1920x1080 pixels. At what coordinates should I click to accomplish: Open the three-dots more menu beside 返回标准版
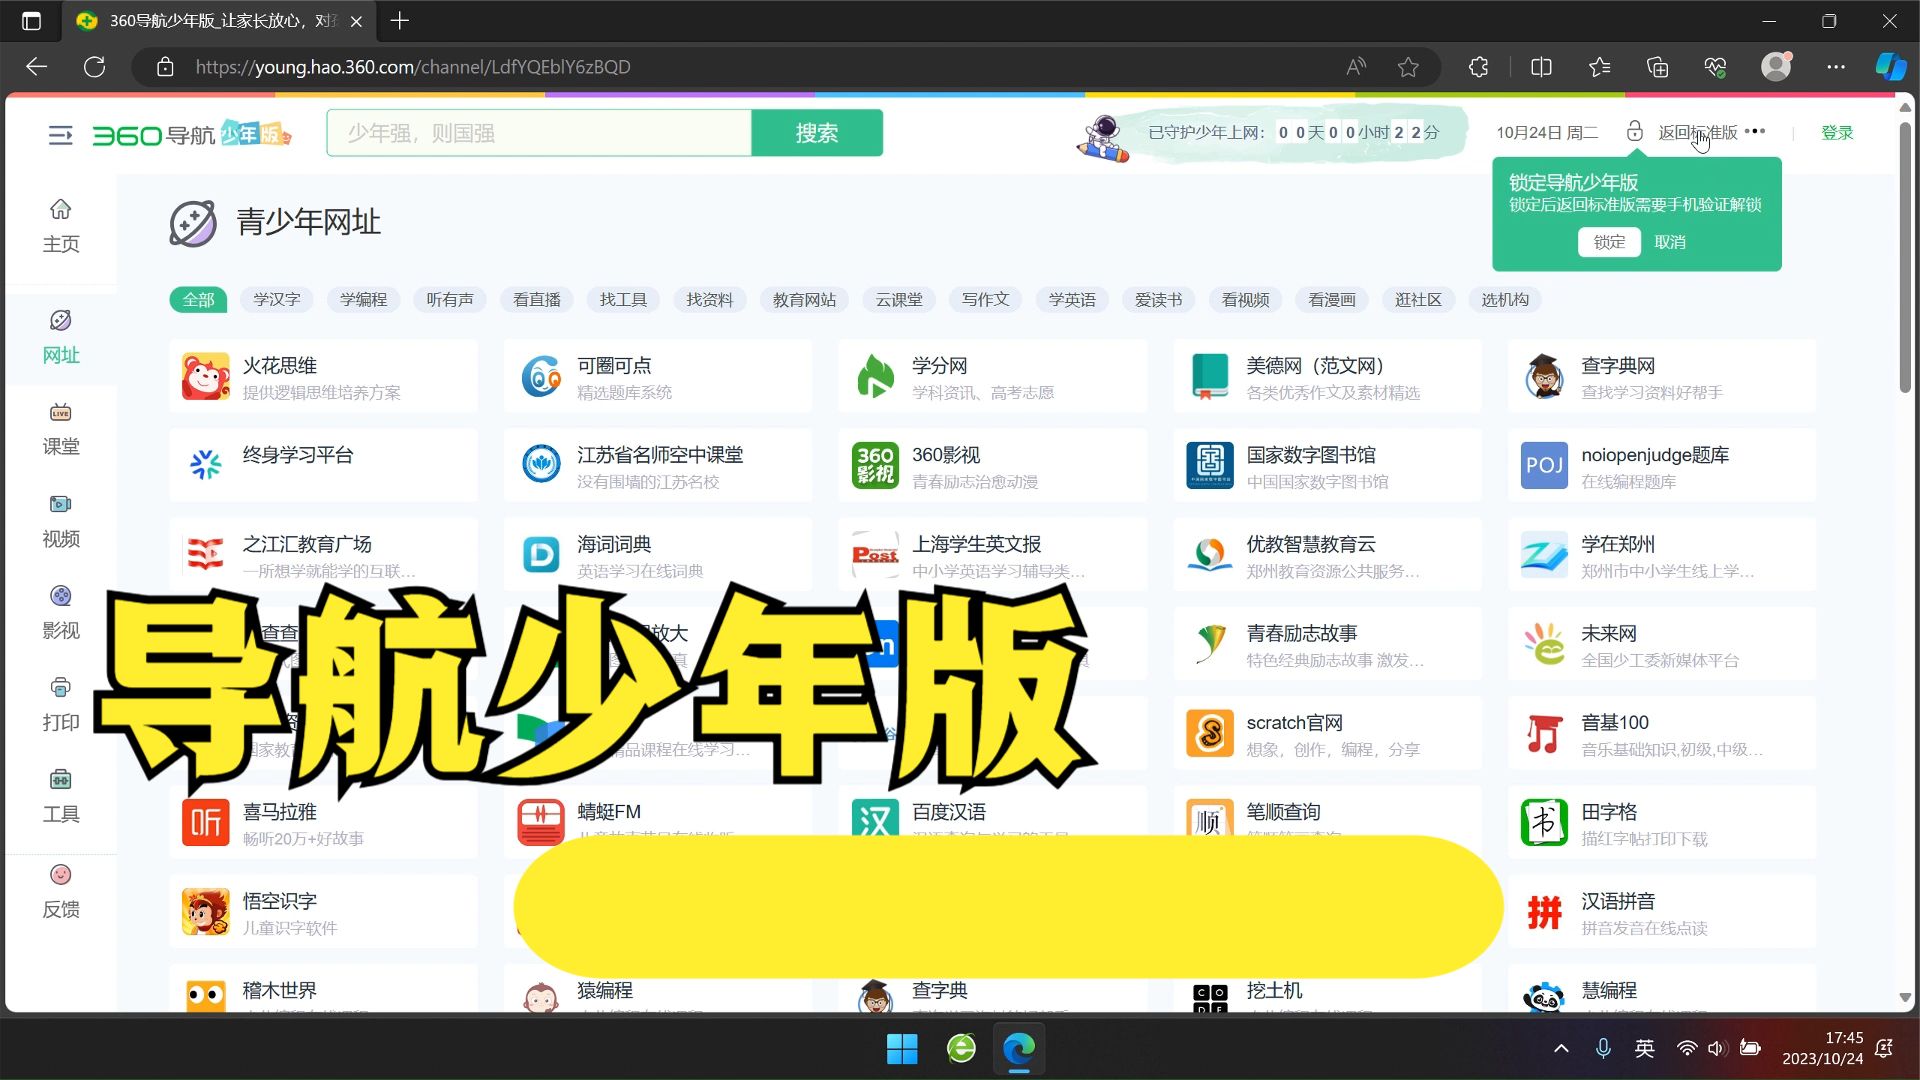pos(1755,132)
